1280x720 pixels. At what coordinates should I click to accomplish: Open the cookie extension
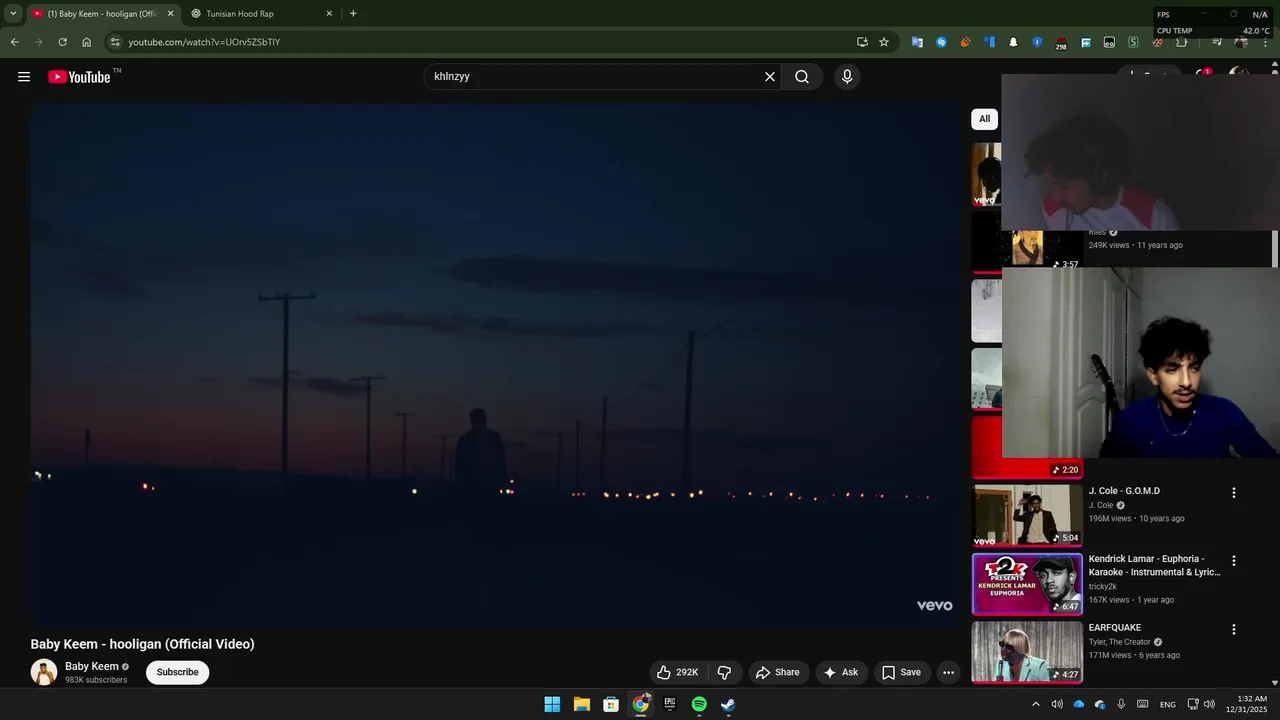pos(1157,42)
